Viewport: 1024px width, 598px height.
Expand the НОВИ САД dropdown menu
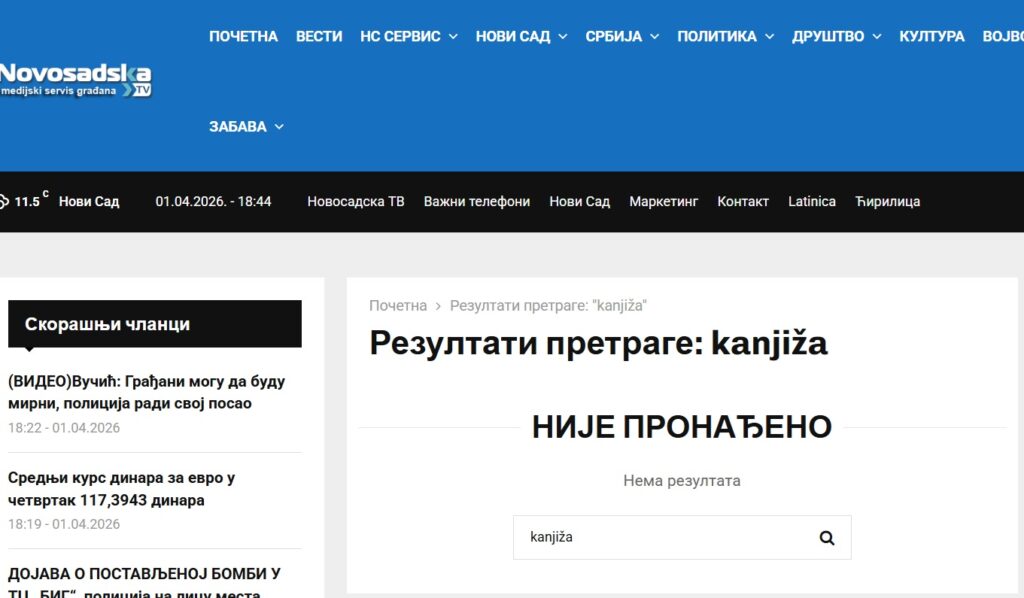click(521, 36)
